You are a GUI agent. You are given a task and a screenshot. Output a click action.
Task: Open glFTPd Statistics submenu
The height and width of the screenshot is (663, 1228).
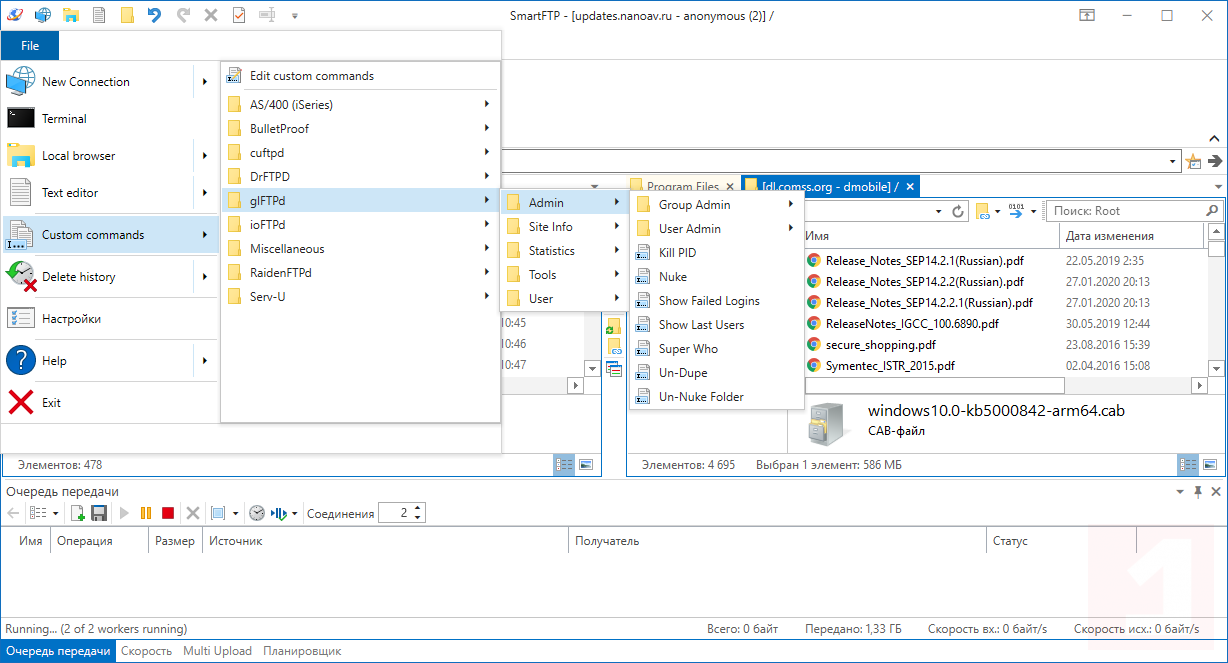564,251
